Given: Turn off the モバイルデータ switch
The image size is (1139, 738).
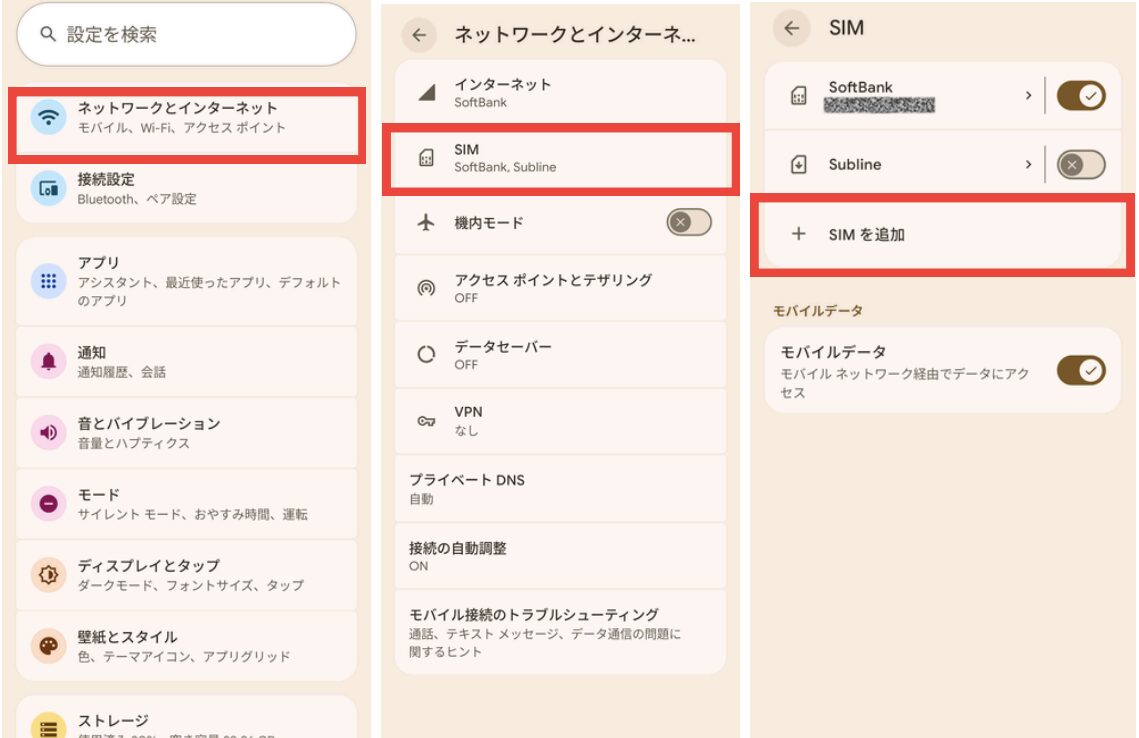Looking at the screenshot, I should (1081, 371).
